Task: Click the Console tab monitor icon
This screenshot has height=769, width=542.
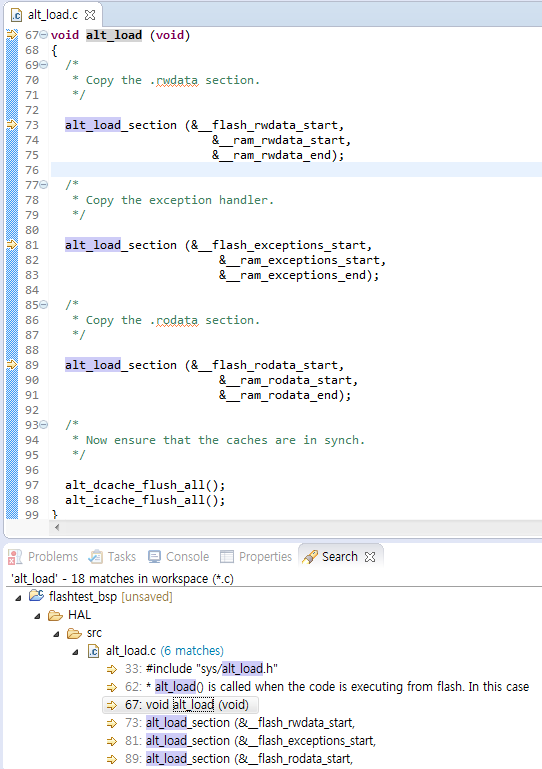Action: [155, 557]
